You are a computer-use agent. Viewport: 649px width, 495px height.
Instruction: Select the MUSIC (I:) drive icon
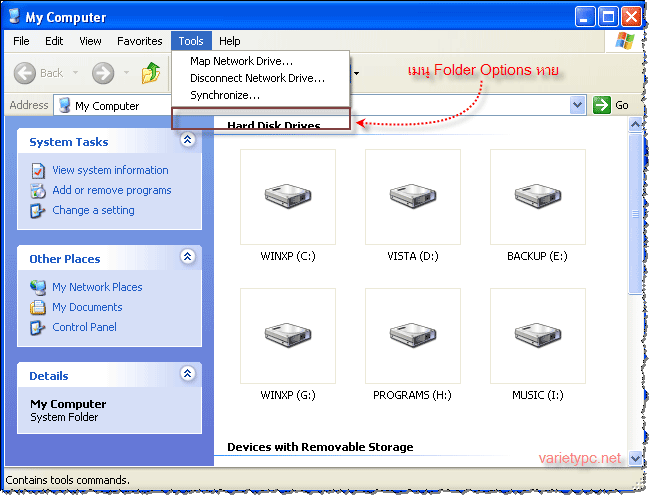pyautogui.click(x=538, y=336)
